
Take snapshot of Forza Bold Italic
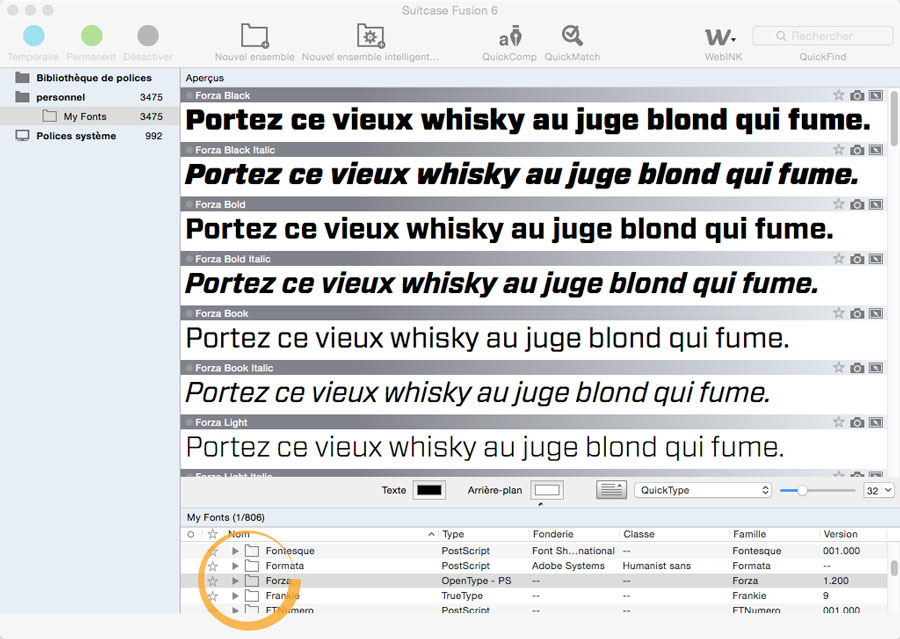coord(857,259)
